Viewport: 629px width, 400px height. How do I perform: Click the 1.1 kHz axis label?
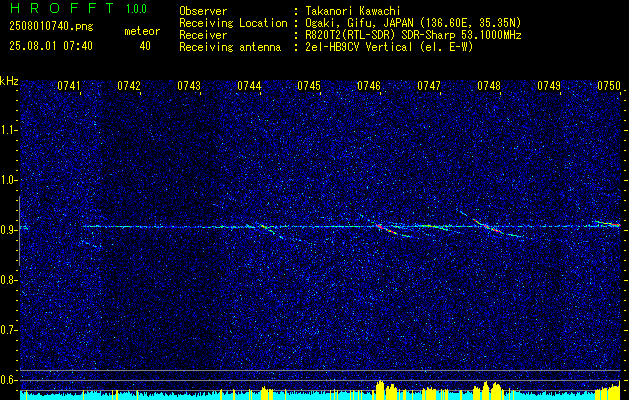[x=8, y=130]
